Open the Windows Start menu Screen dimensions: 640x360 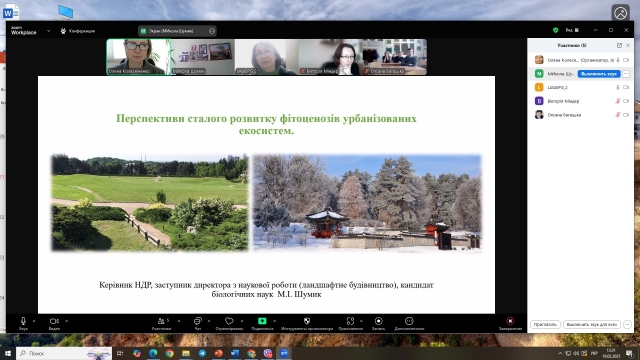(7, 353)
